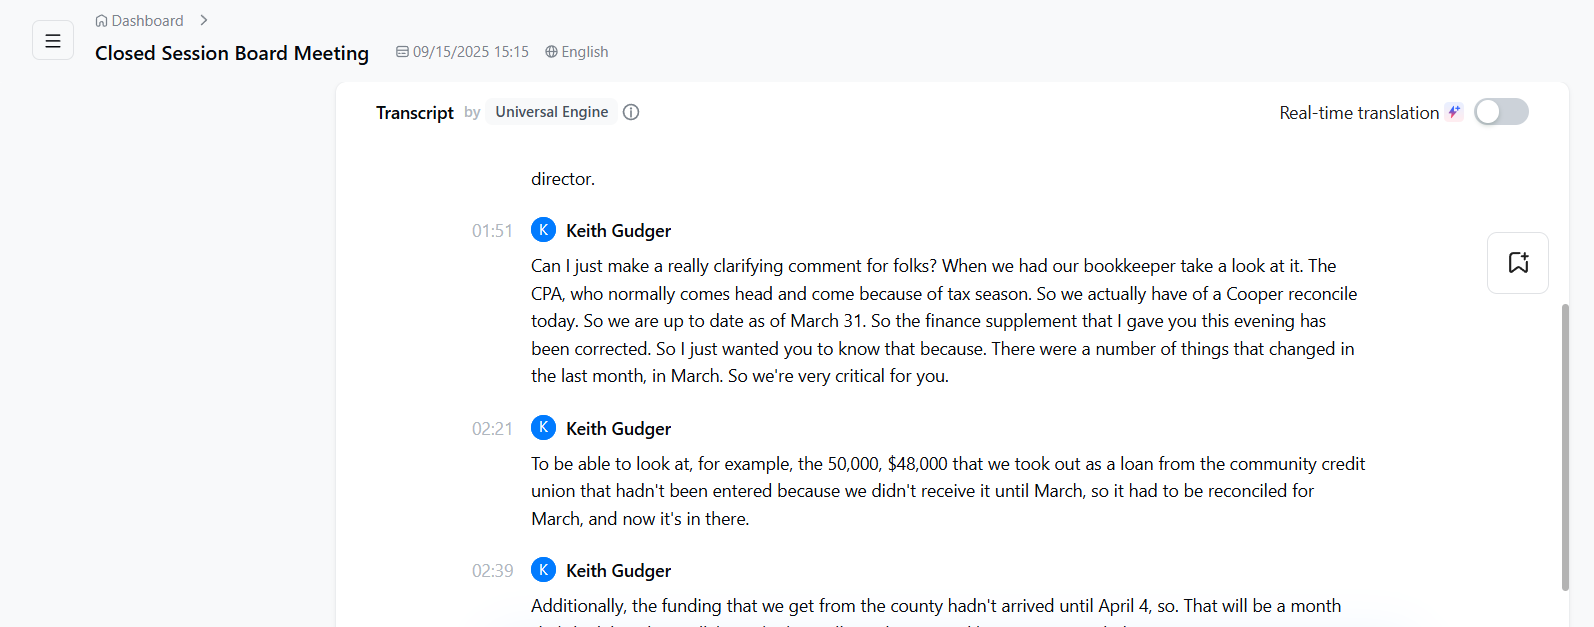Click Keith Gudger's avatar at 02:21
Screen dimensions: 1594x627
(x=543, y=428)
